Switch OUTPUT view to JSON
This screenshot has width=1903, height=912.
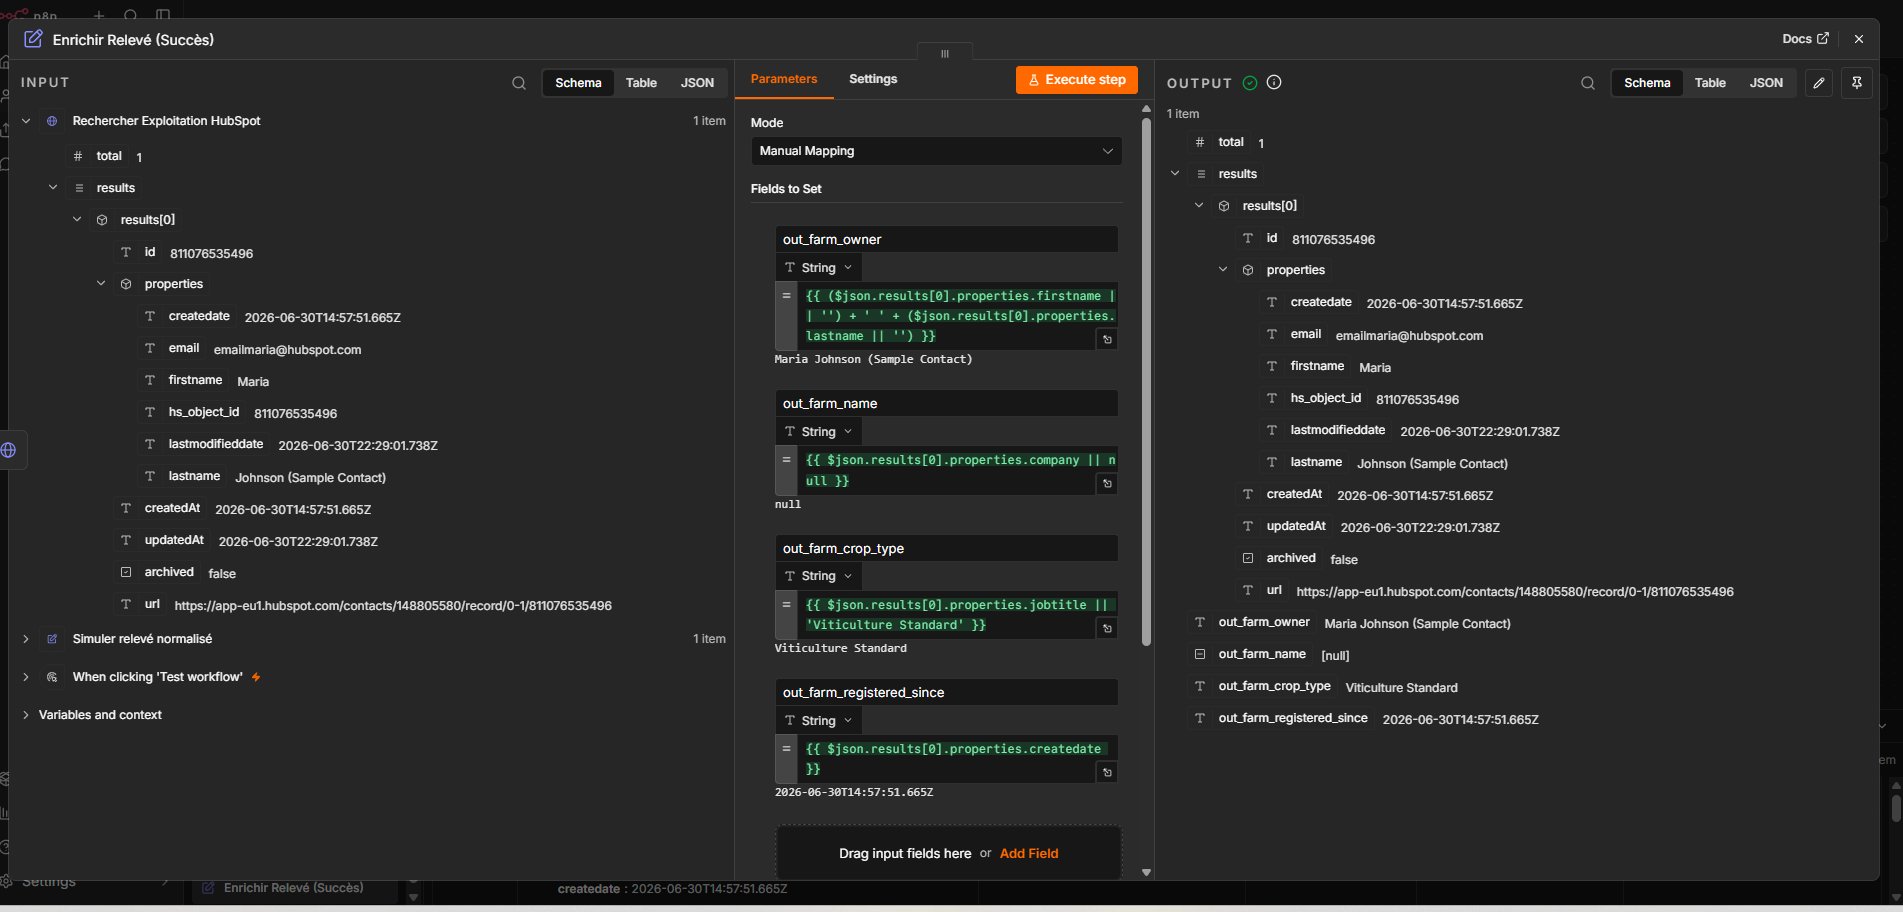coord(1766,83)
